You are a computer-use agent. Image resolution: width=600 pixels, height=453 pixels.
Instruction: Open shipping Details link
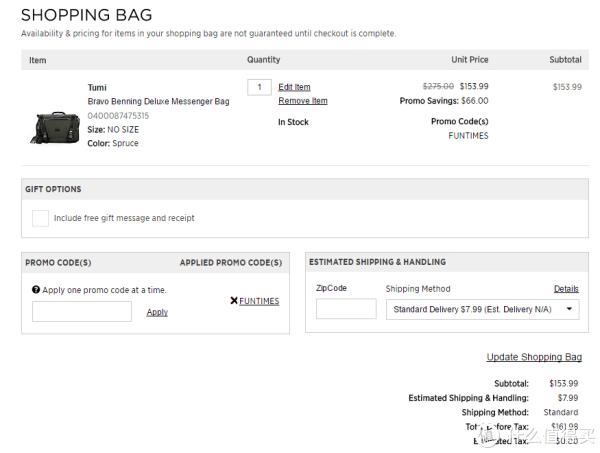[566, 289]
